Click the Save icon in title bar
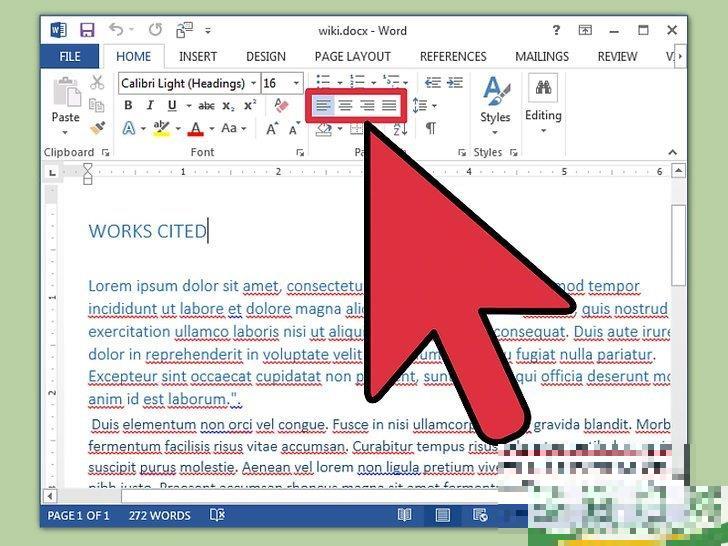Image resolution: width=728 pixels, height=546 pixels. point(87,30)
